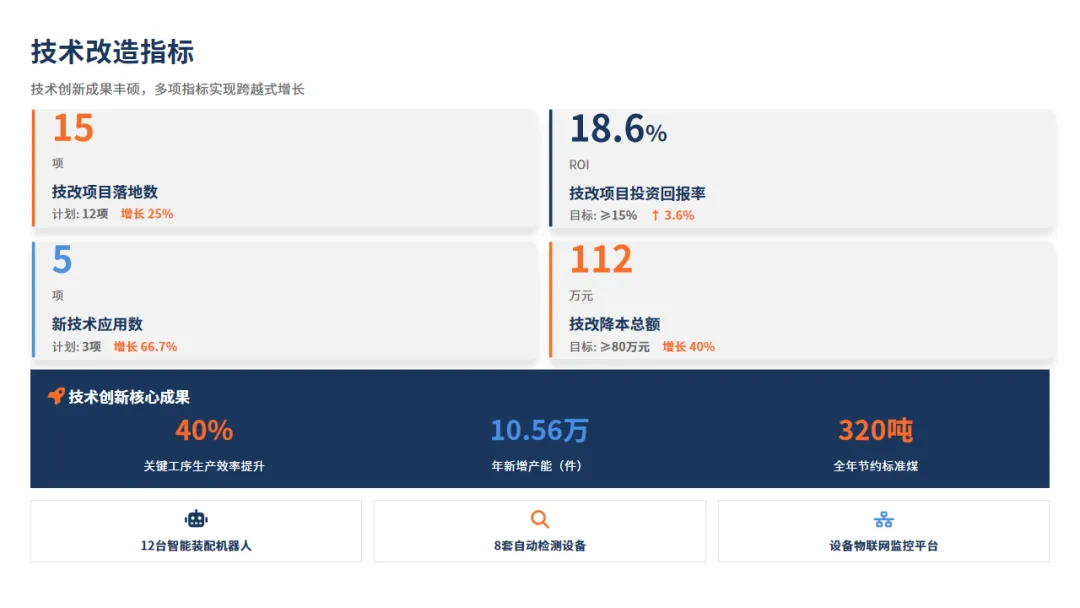Click the 增长 25% indicator

tap(147, 213)
